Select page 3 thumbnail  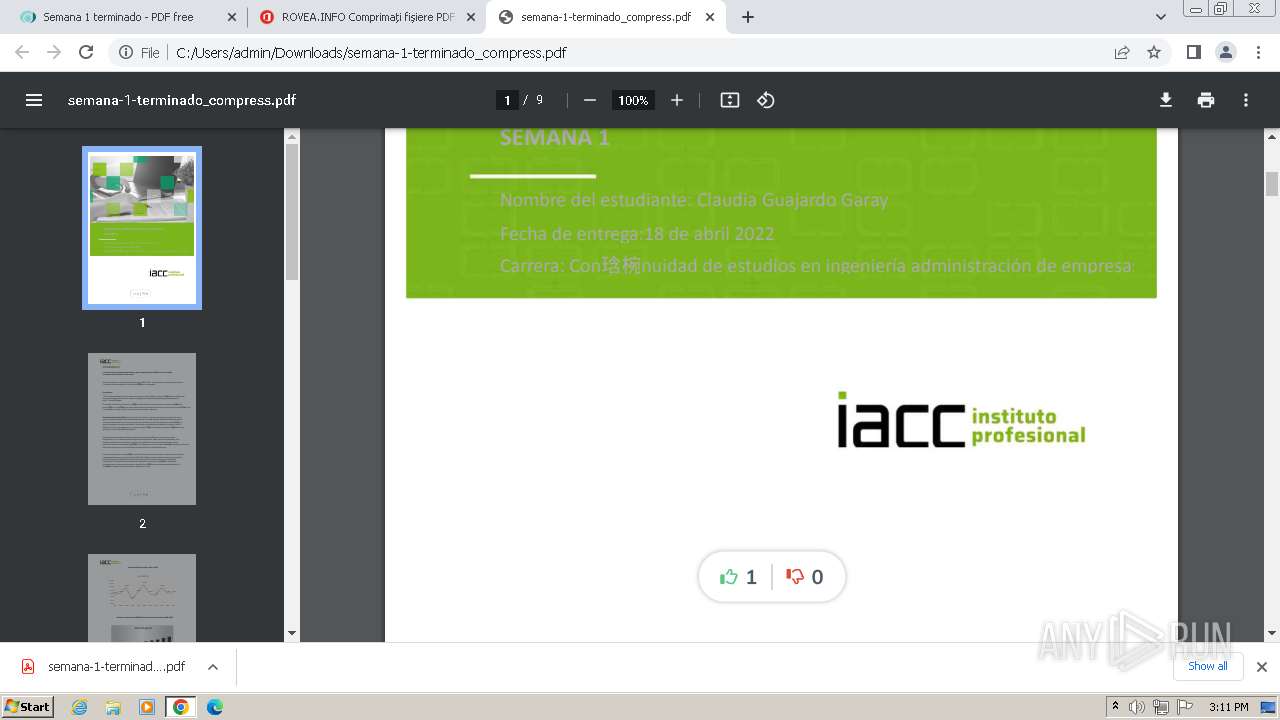[142, 598]
